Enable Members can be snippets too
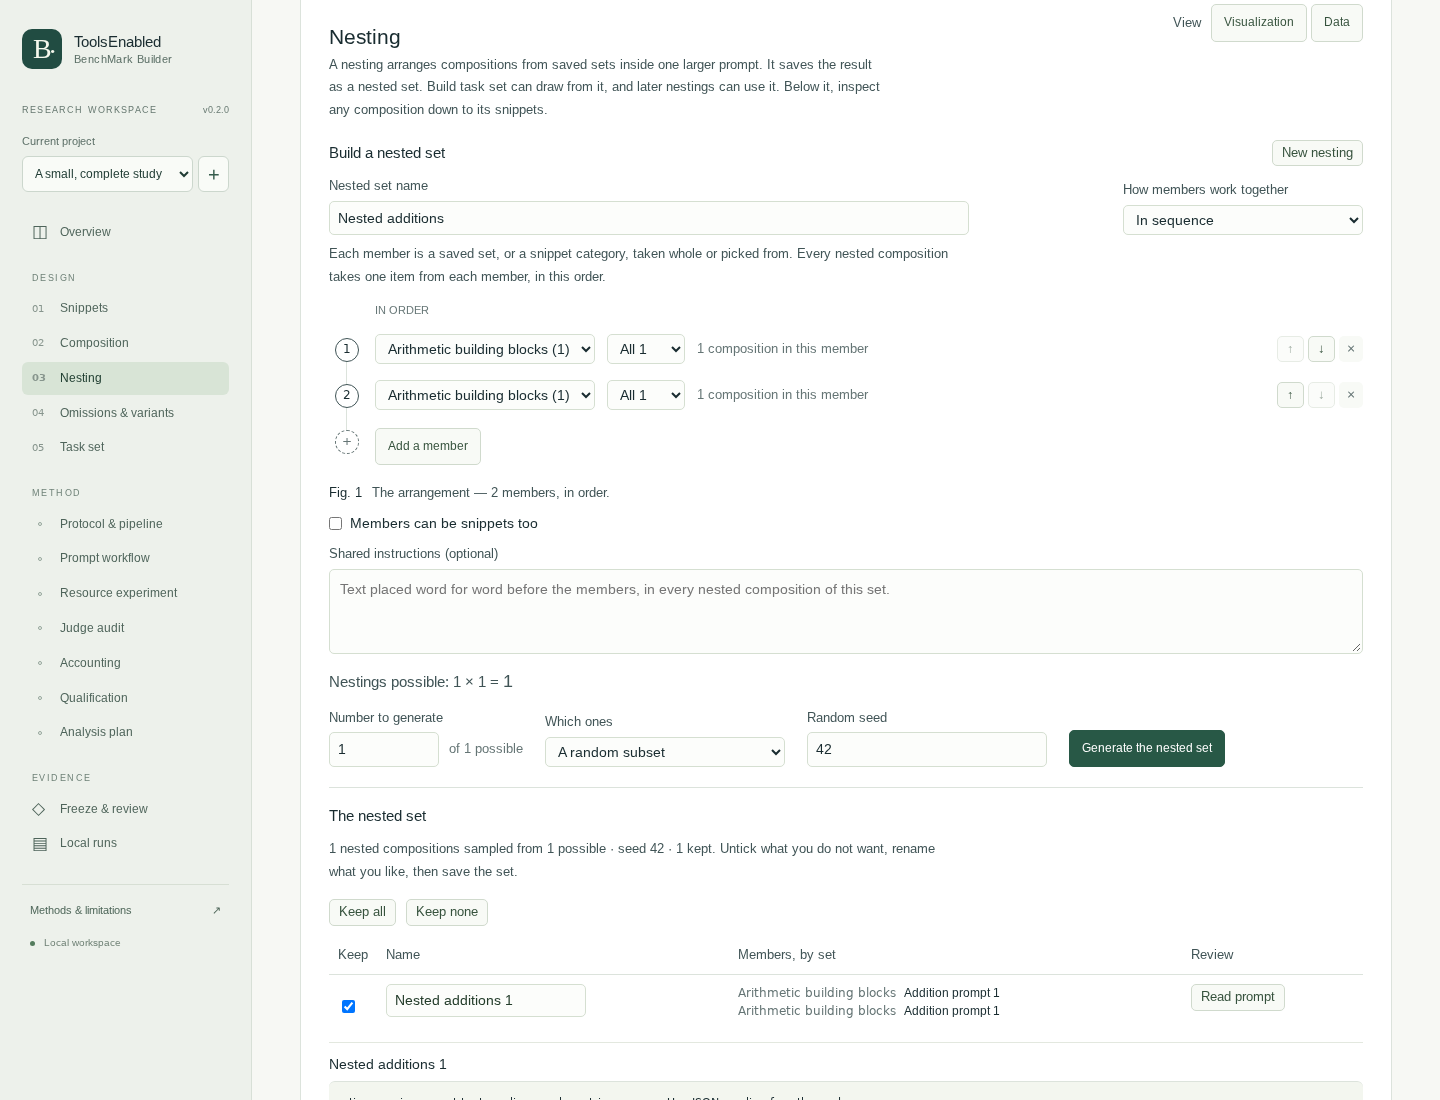Image resolution: width=1440 pixels, height=1100 pixels. [x=336, y=524]
